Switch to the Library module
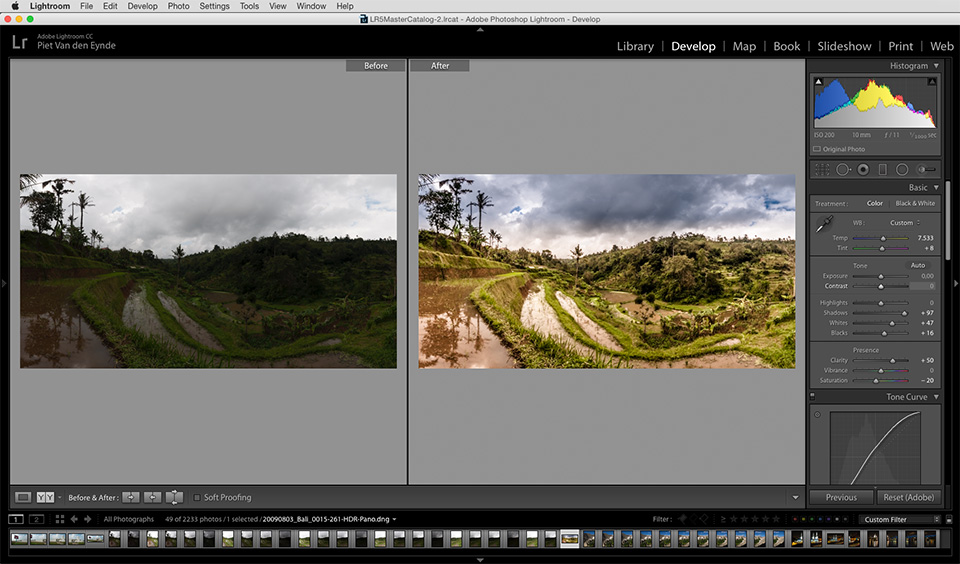This screenshot has width=960, height=564. coord(635,46)
